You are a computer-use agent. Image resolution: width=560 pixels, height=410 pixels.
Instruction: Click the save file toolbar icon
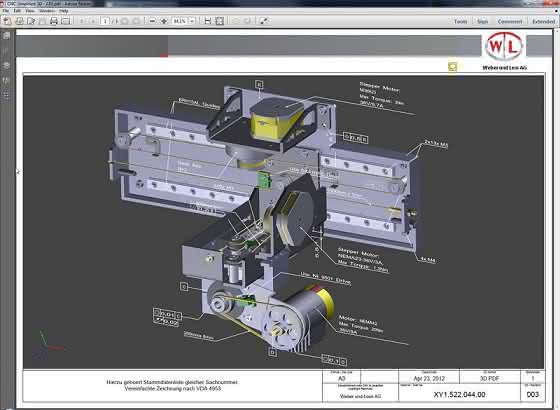[x=19, y=21]
